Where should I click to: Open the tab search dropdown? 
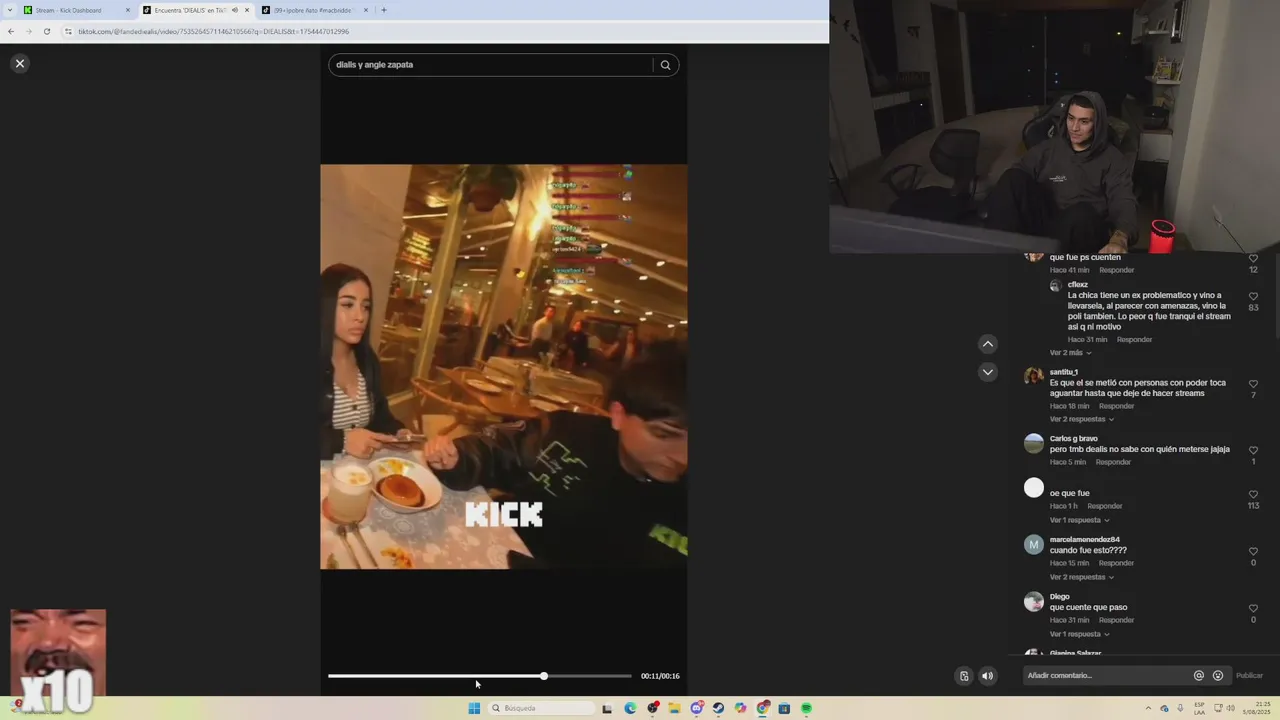point(9,10)
